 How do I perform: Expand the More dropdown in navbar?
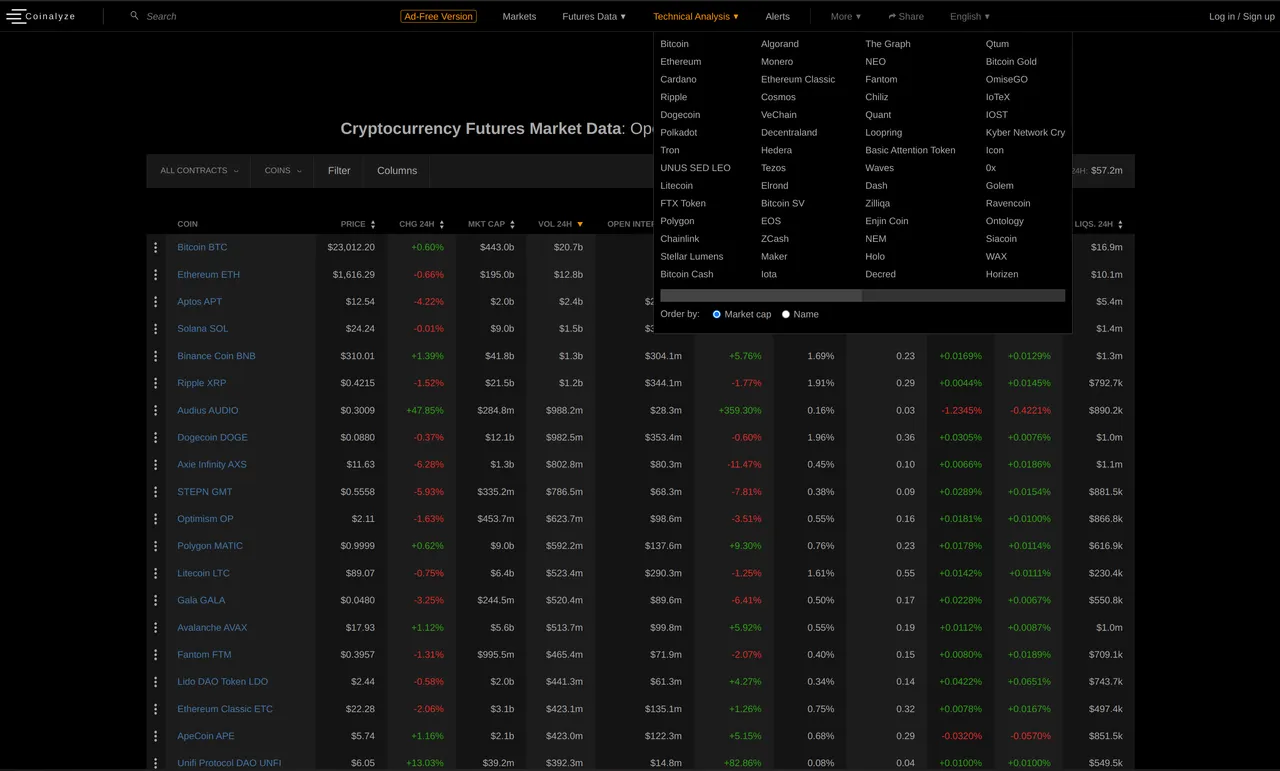coord(846,16)
